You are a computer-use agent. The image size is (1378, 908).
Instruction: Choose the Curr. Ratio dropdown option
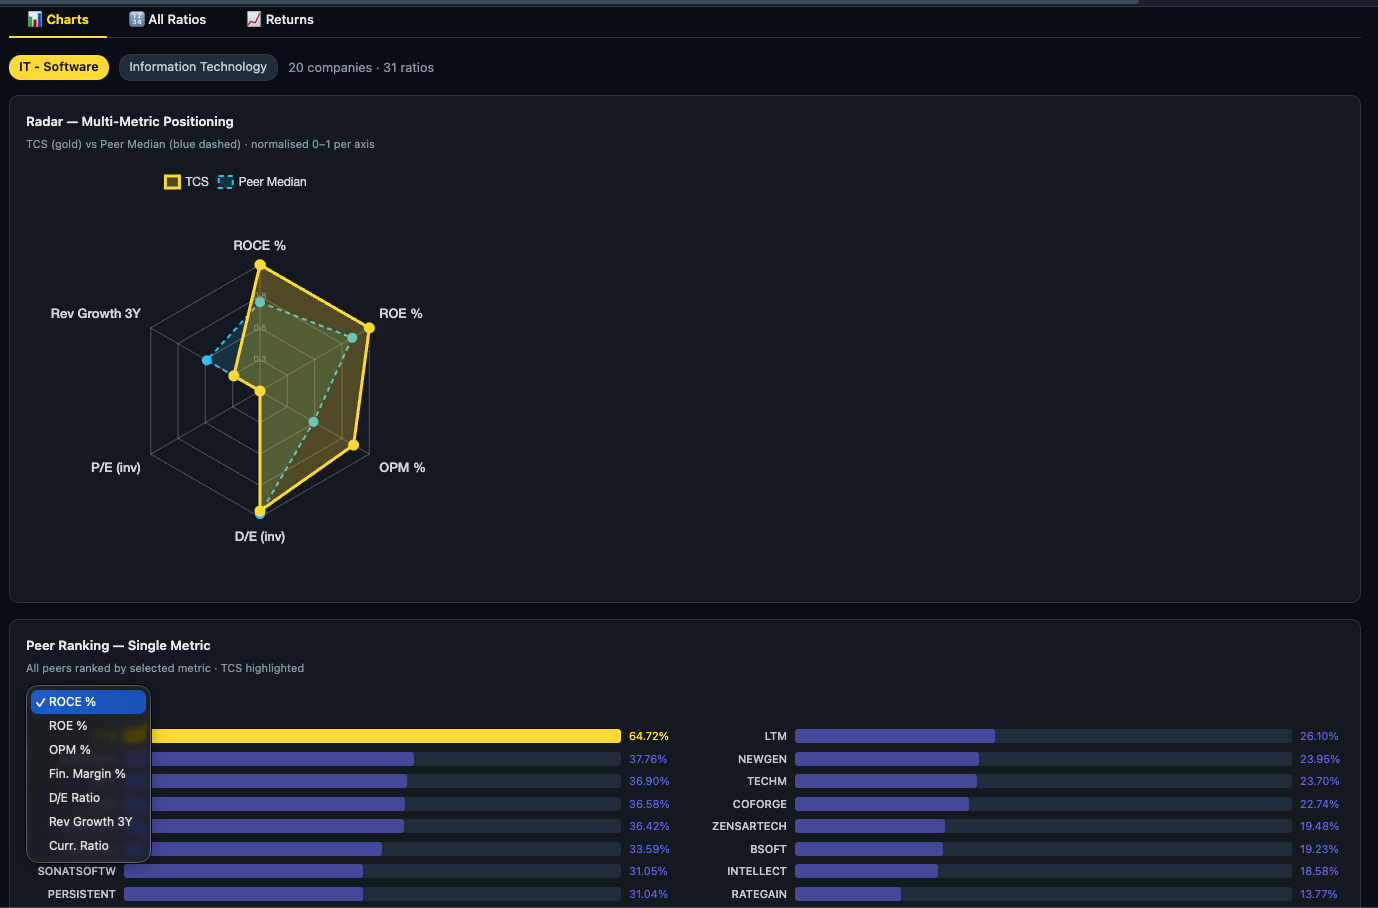coord(79,845)
